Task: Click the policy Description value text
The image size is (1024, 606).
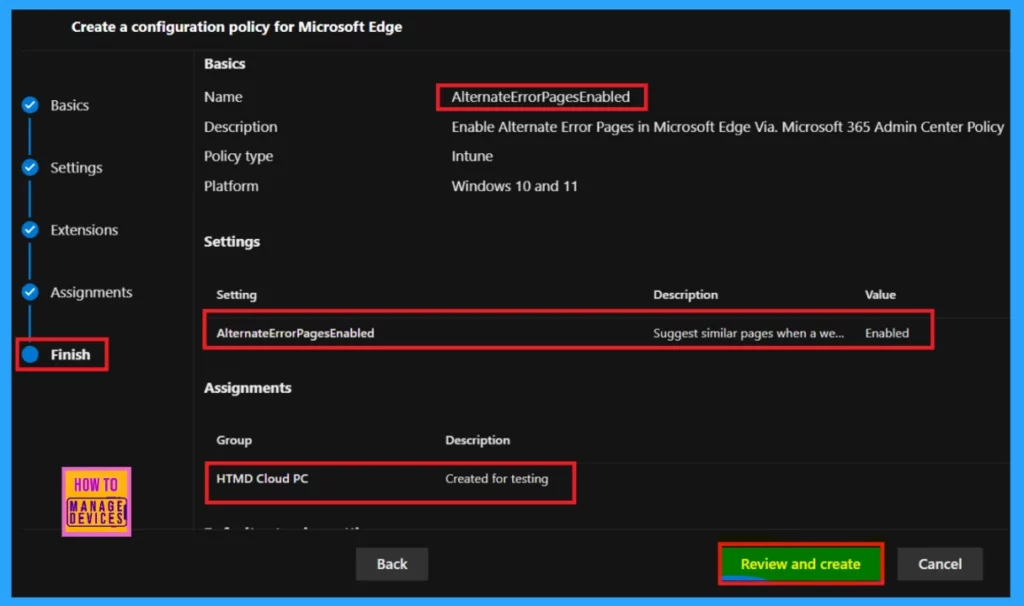Action: (728, 127)
